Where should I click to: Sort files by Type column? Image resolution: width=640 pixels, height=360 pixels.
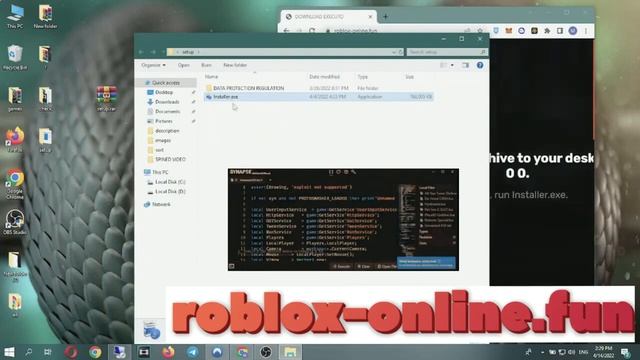[362, 77]
